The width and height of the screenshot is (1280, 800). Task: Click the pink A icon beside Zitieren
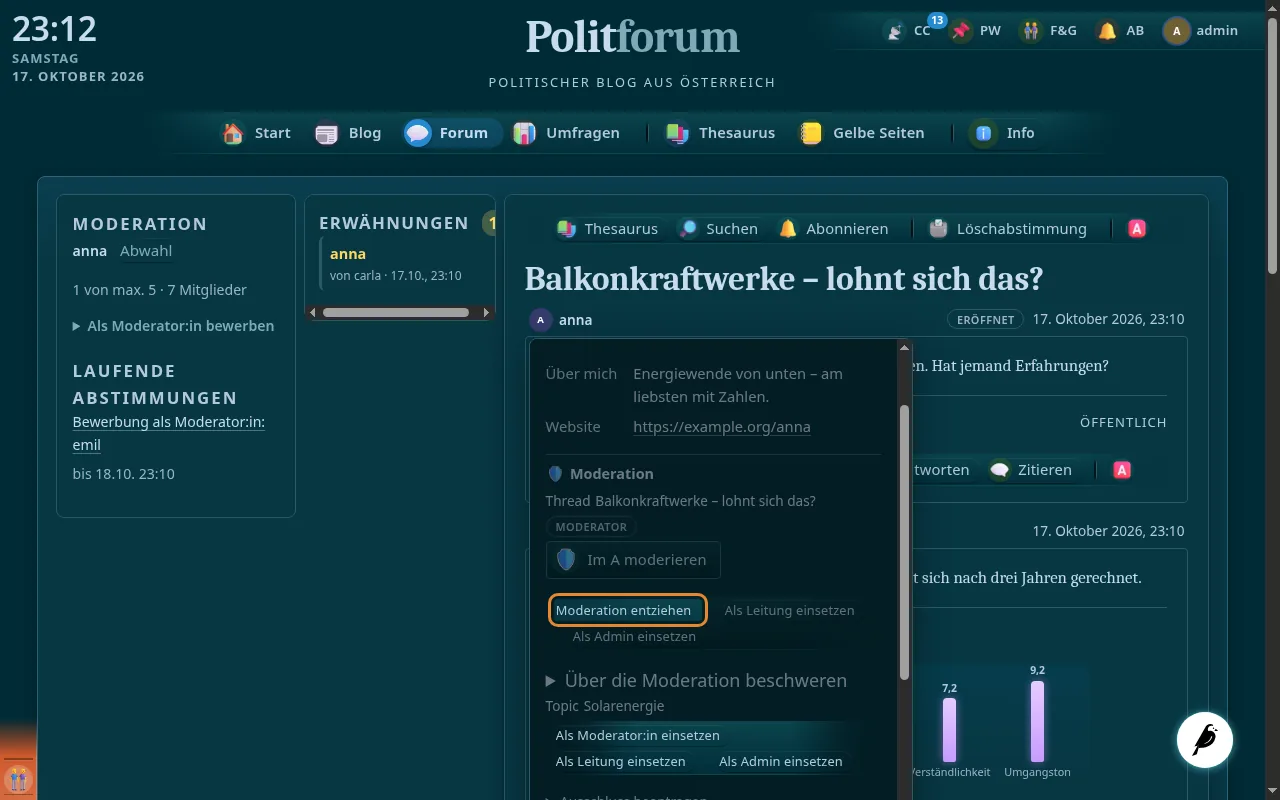[x=1122, y=470]
